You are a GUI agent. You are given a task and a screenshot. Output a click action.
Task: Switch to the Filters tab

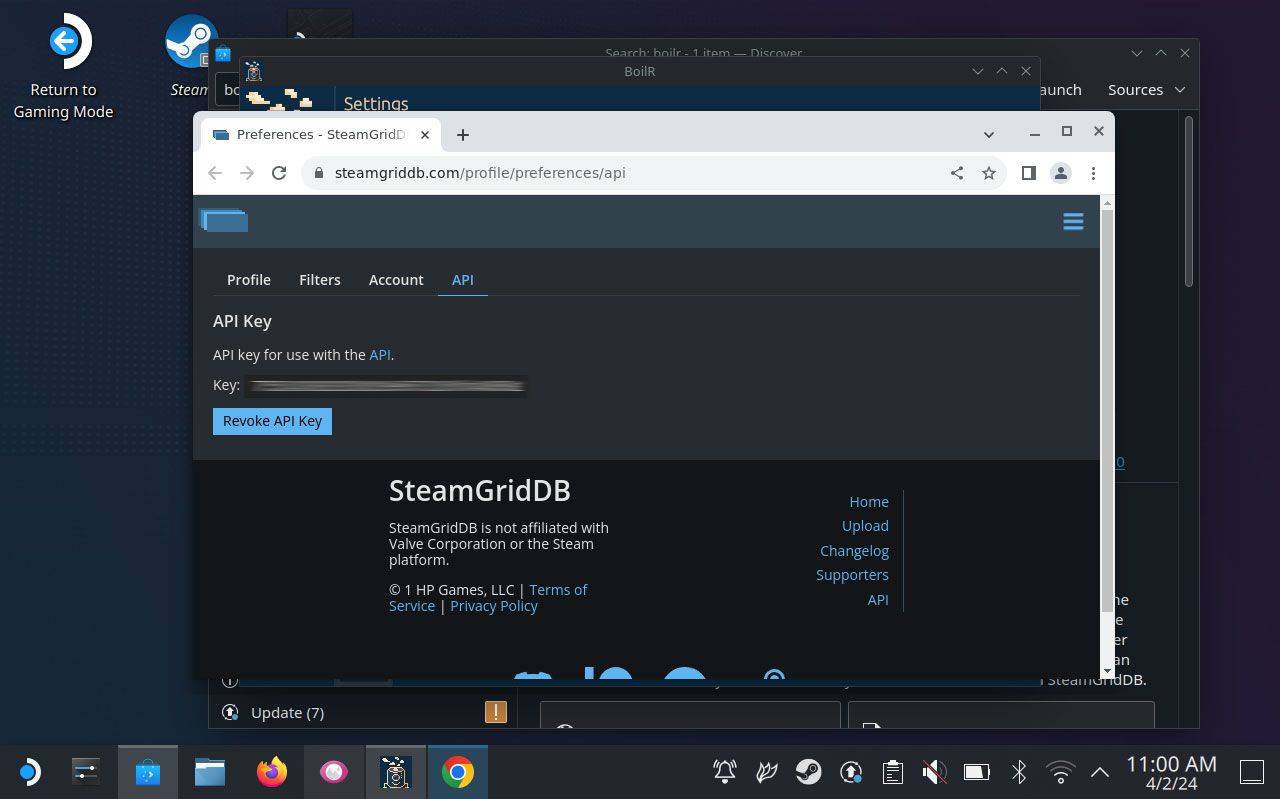[x=320, y=280]
